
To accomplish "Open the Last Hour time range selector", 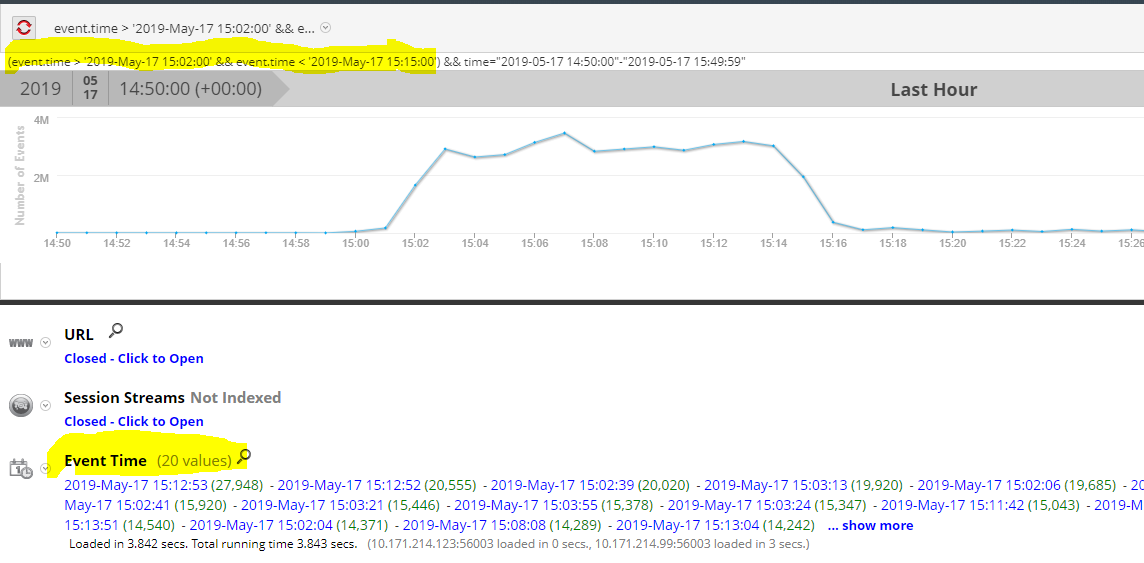I will 933,90.
